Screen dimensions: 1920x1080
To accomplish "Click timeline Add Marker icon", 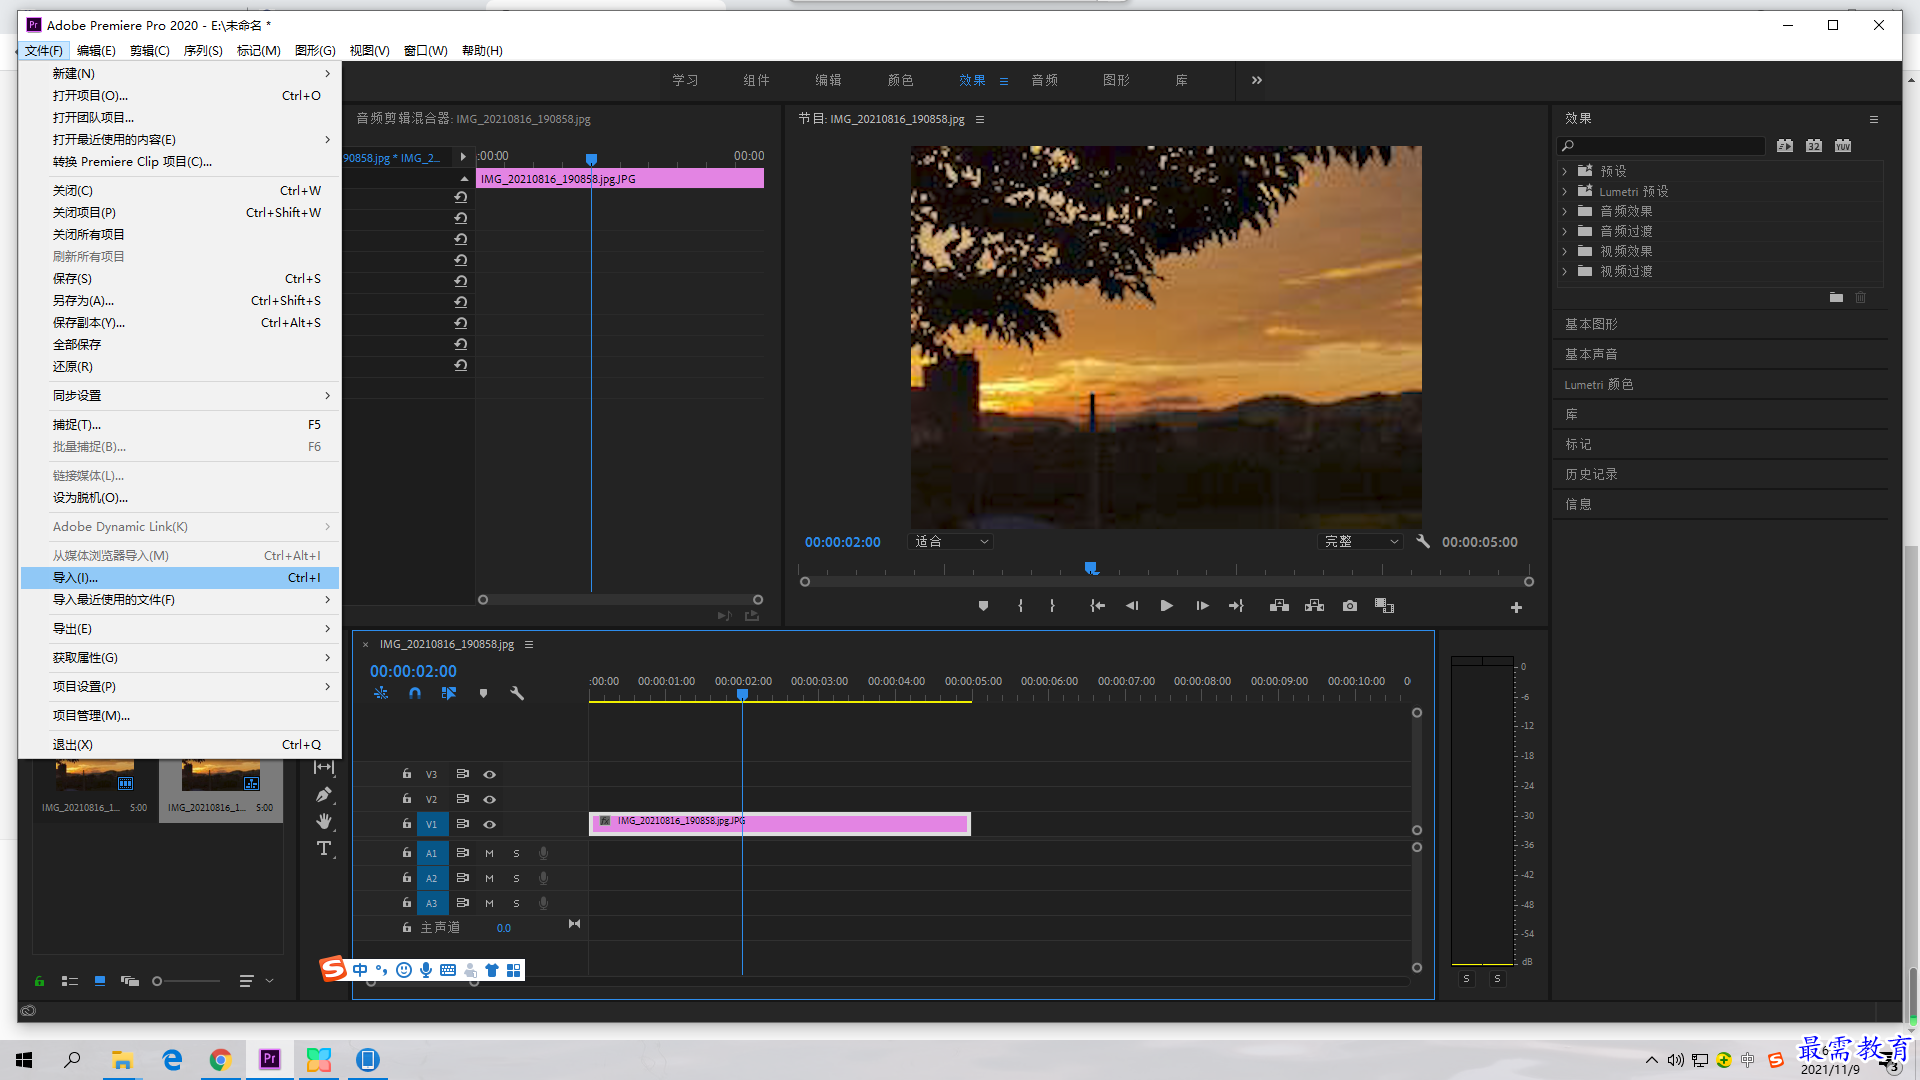I will tap(484, 693).
